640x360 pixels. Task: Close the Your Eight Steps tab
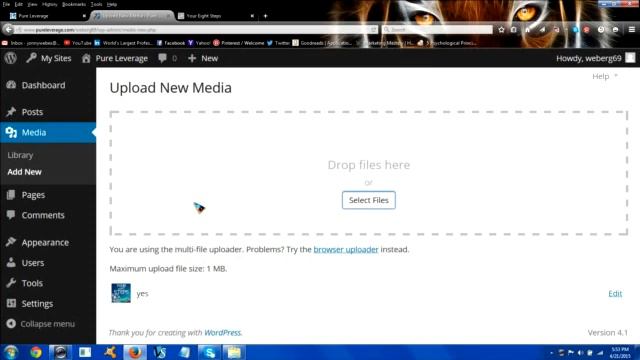(252, 16)
